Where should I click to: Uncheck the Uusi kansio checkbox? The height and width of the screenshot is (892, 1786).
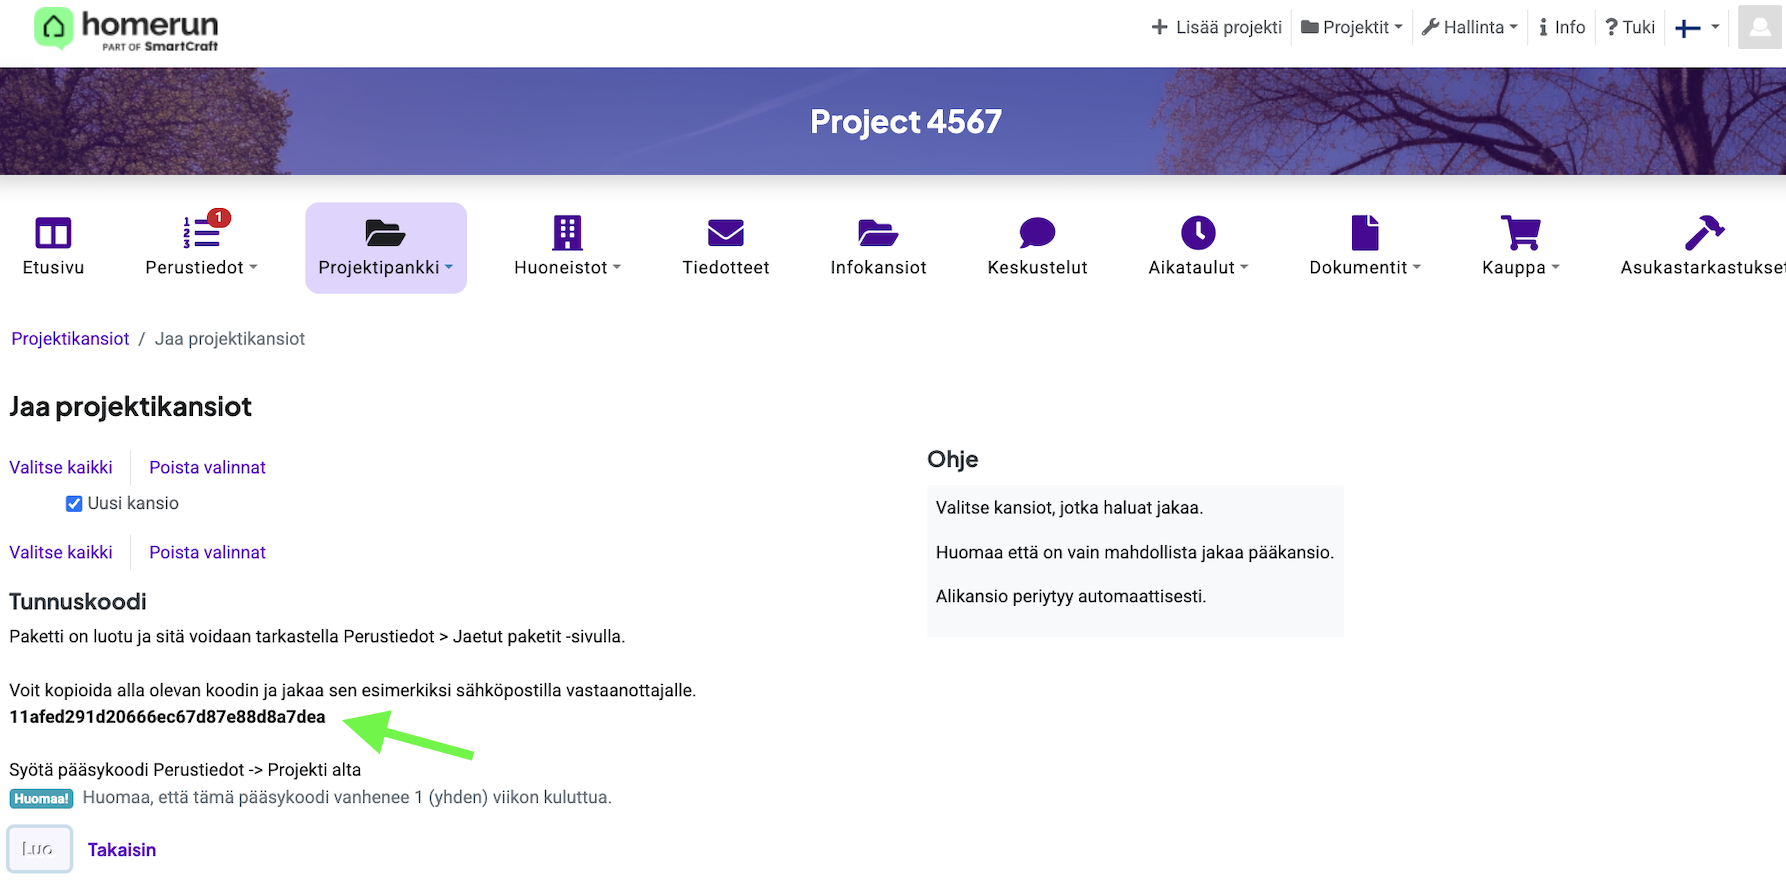(x=74, y=504)
